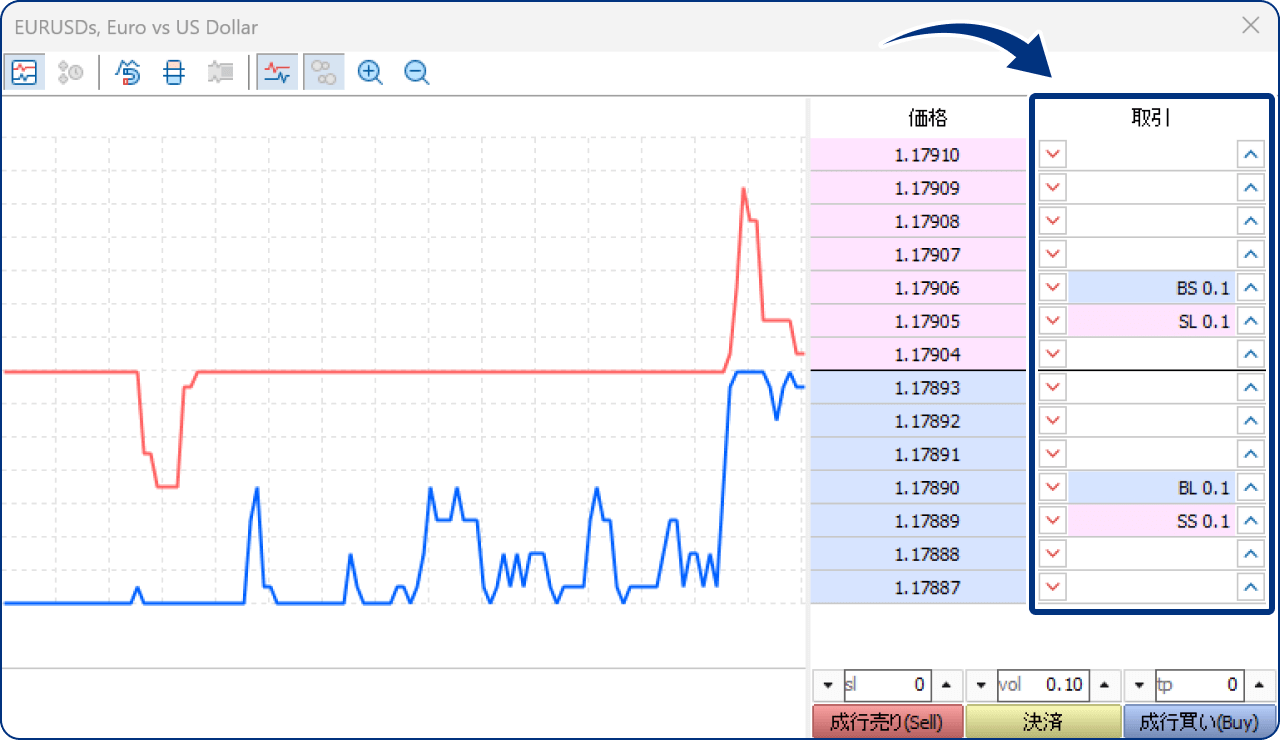The image size is (1280, 740).
Task: Click red sell arrow at 1.17904
Action: pos(1053,354)
